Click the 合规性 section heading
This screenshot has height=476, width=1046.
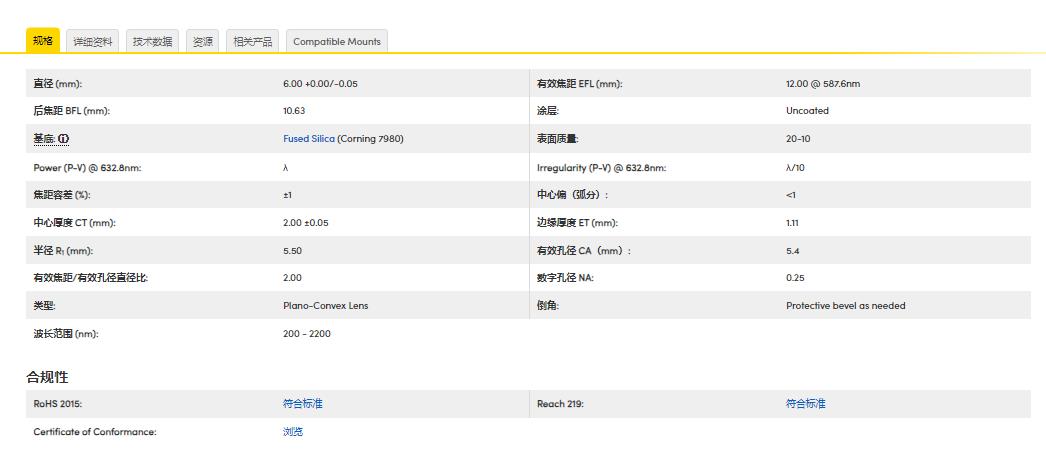pyautogui.click(x=47, y=377)
